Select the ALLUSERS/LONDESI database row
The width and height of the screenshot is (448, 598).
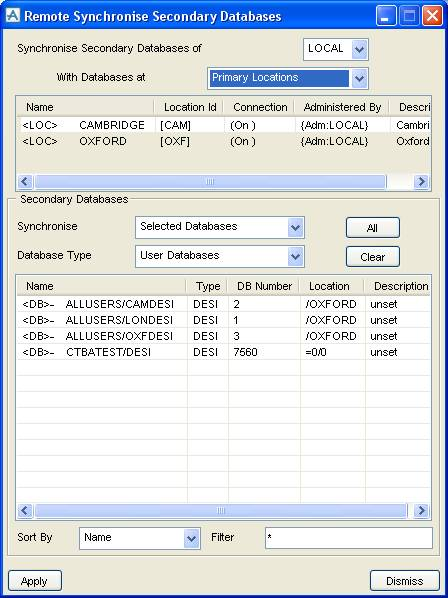click(223, 320)
